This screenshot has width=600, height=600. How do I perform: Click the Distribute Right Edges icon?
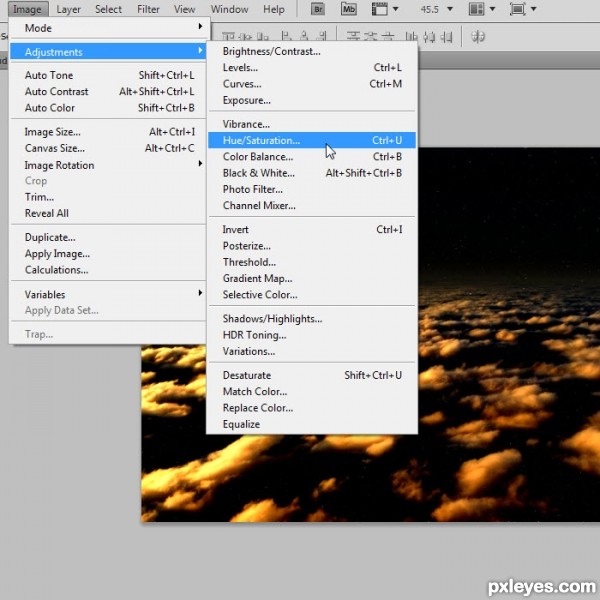(447, 37)
